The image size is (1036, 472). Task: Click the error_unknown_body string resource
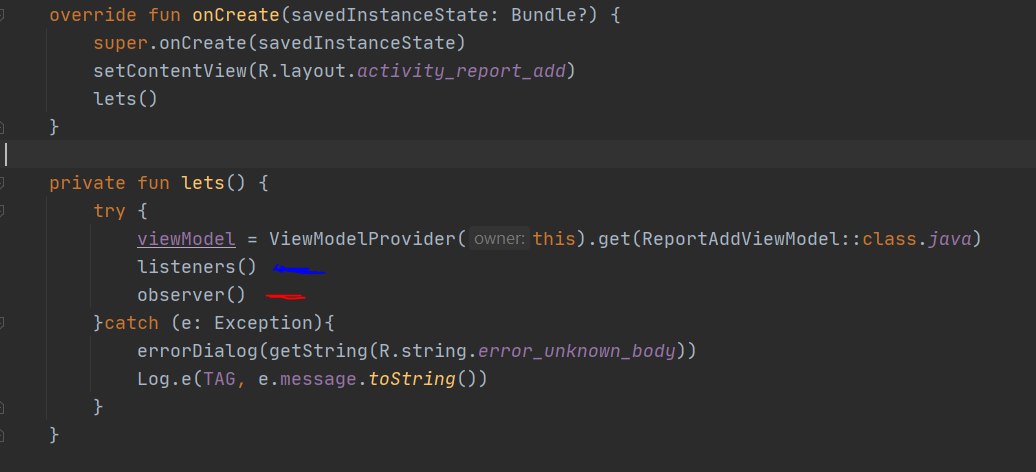(577, 352)
